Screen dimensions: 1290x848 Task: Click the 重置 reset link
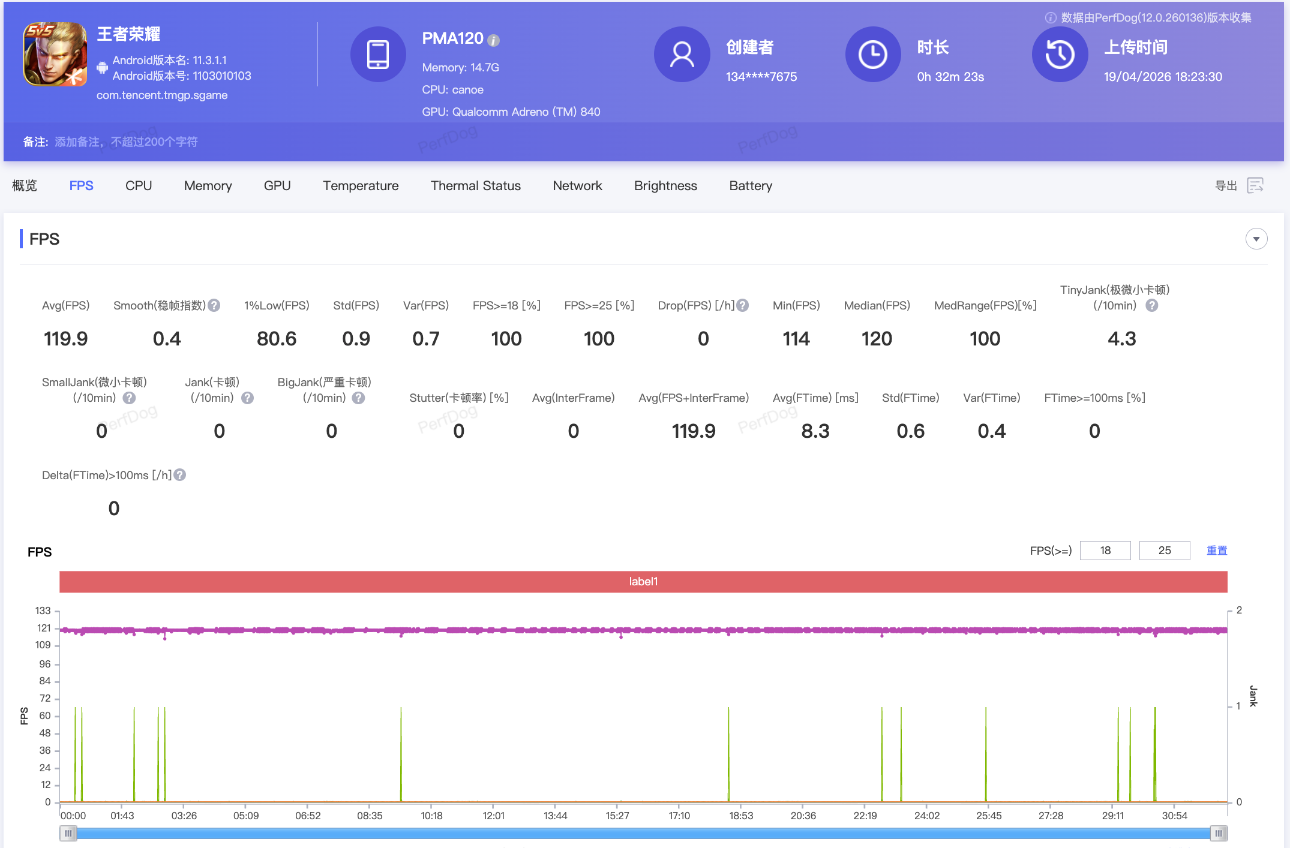coord(1216,551)
